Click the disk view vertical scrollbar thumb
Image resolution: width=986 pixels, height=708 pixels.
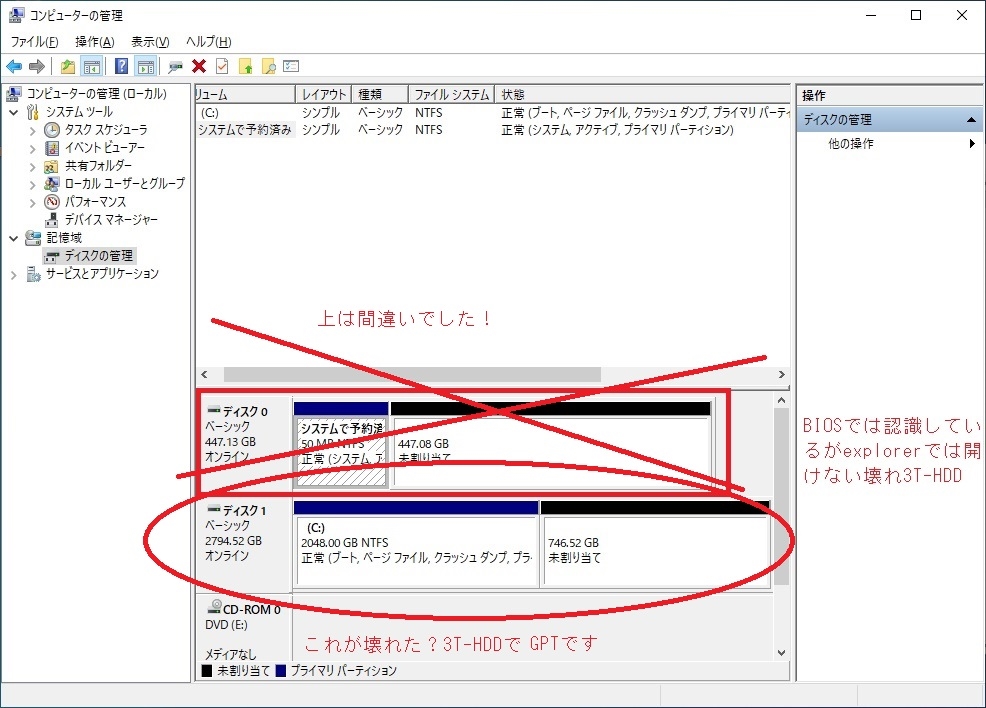point(781,497)
